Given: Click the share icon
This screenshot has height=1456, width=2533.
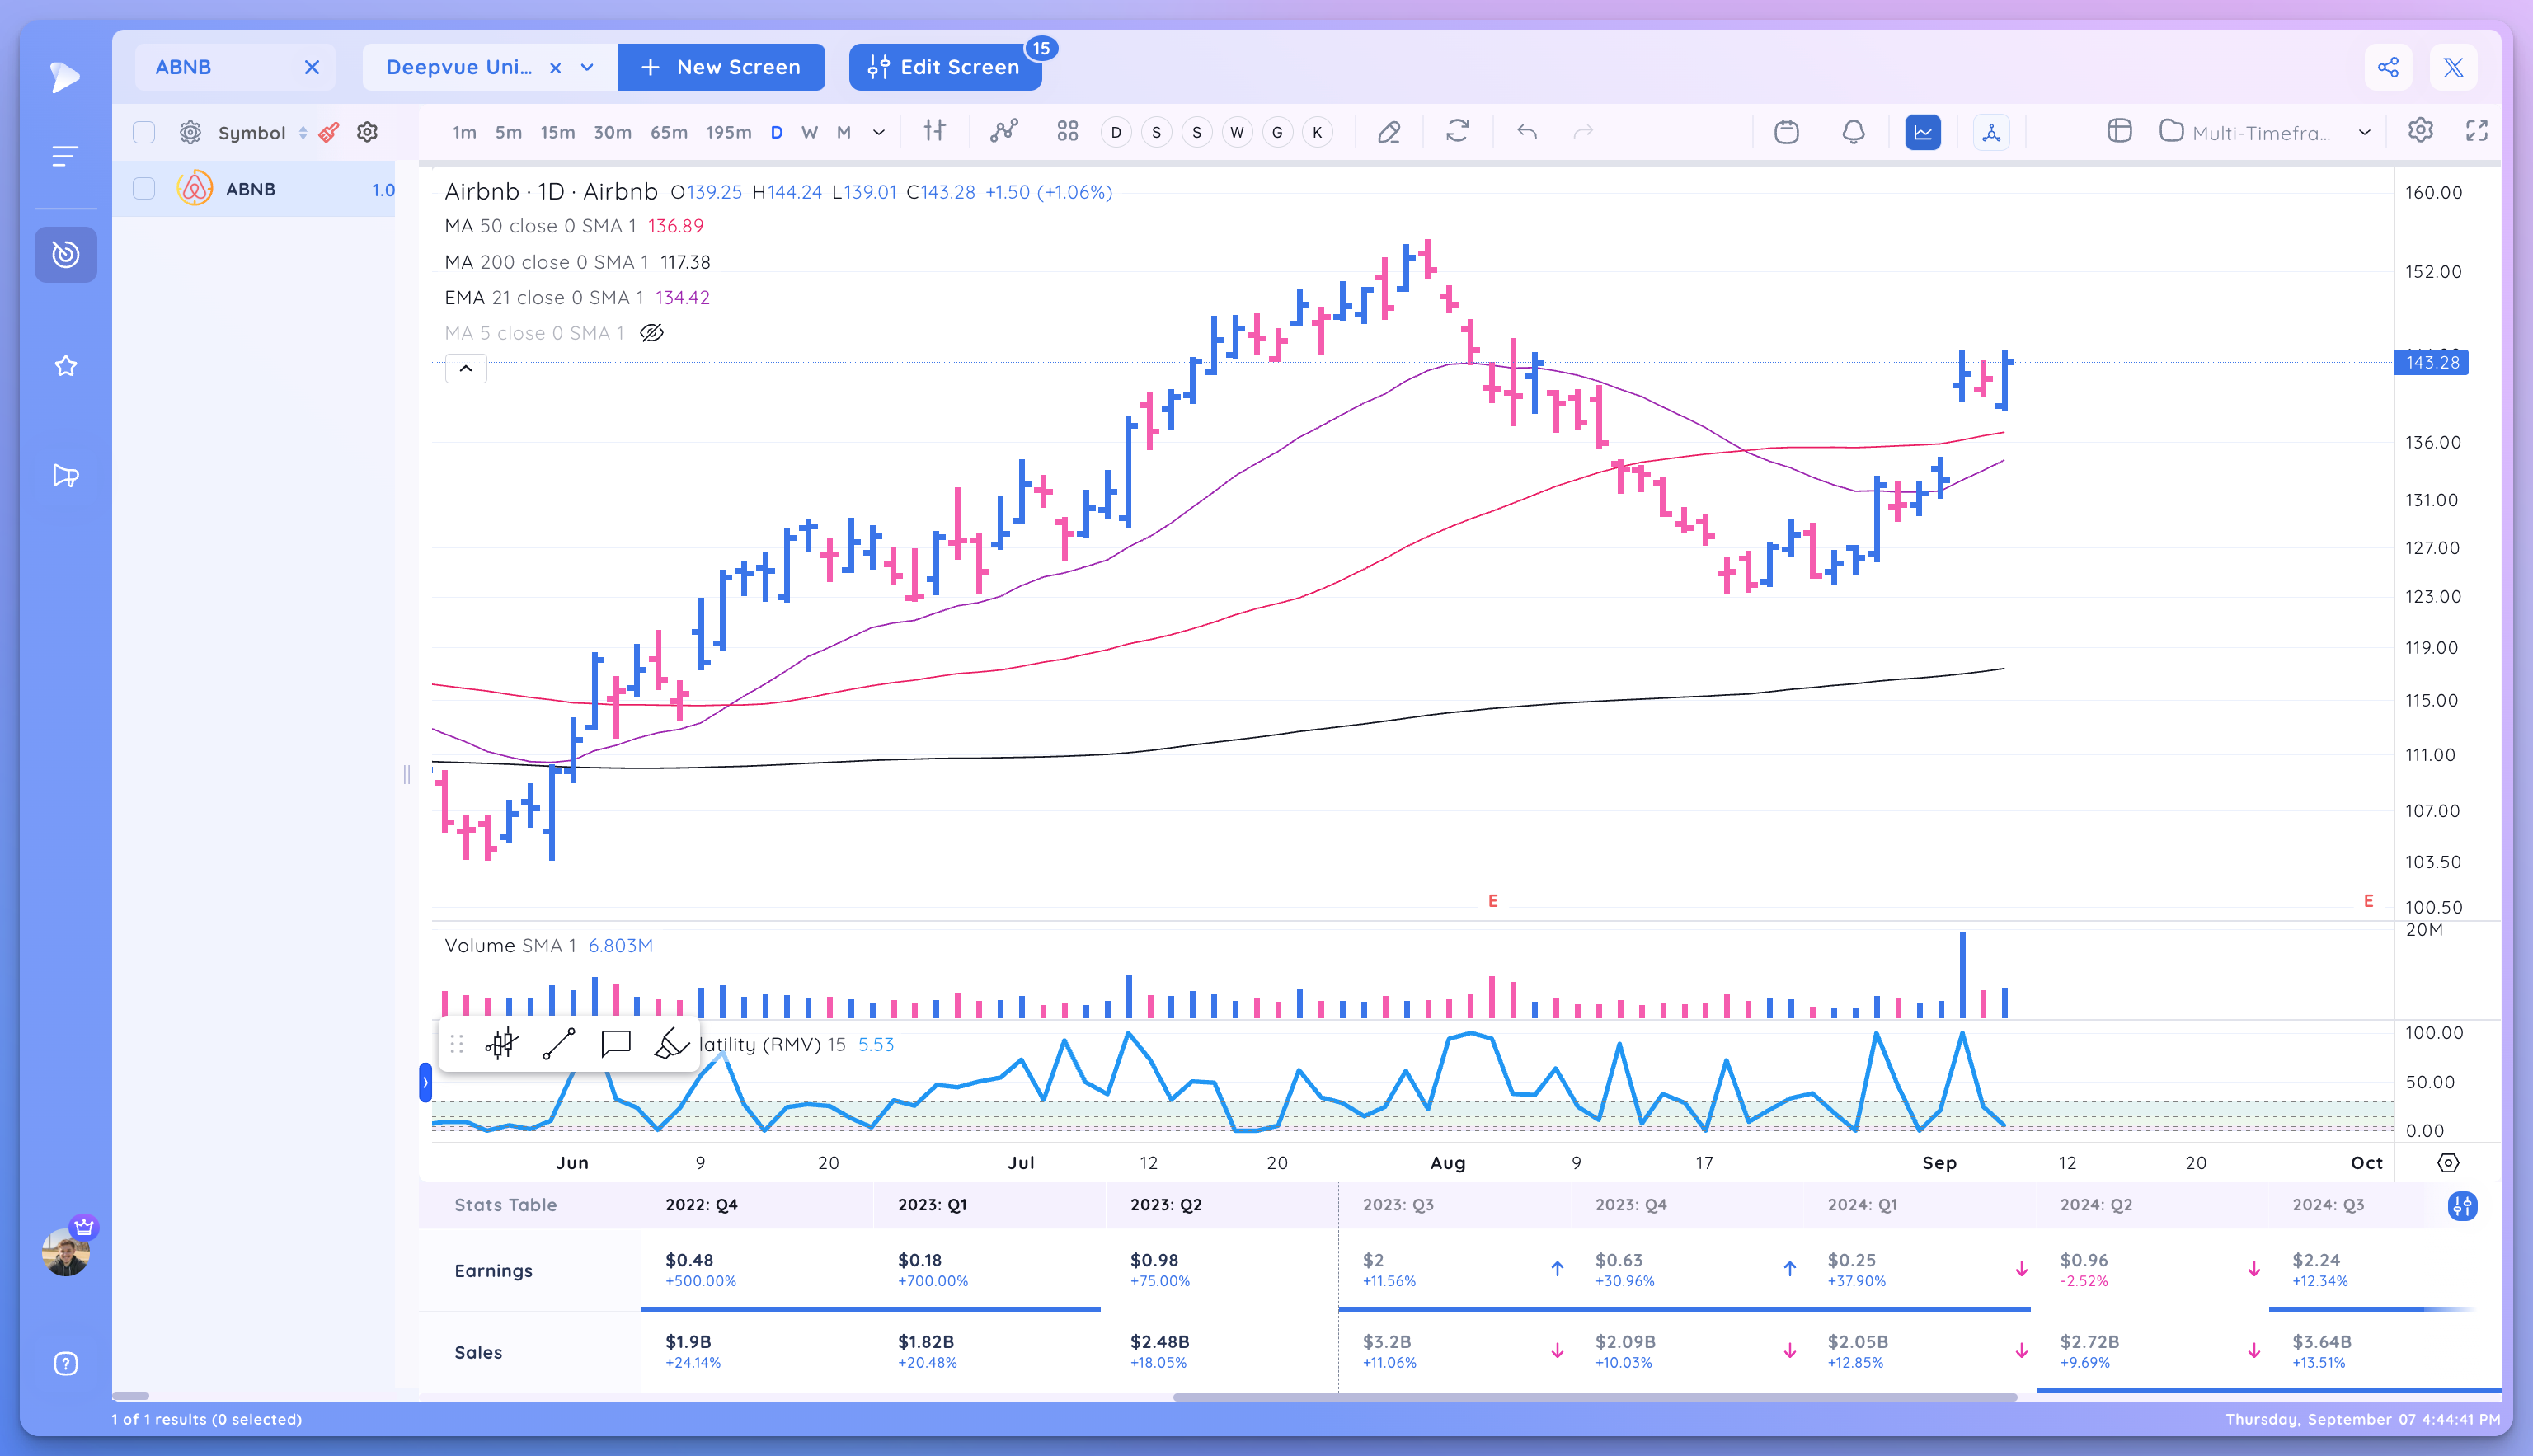Looking at the screenshot, I should click(2388, 67).
